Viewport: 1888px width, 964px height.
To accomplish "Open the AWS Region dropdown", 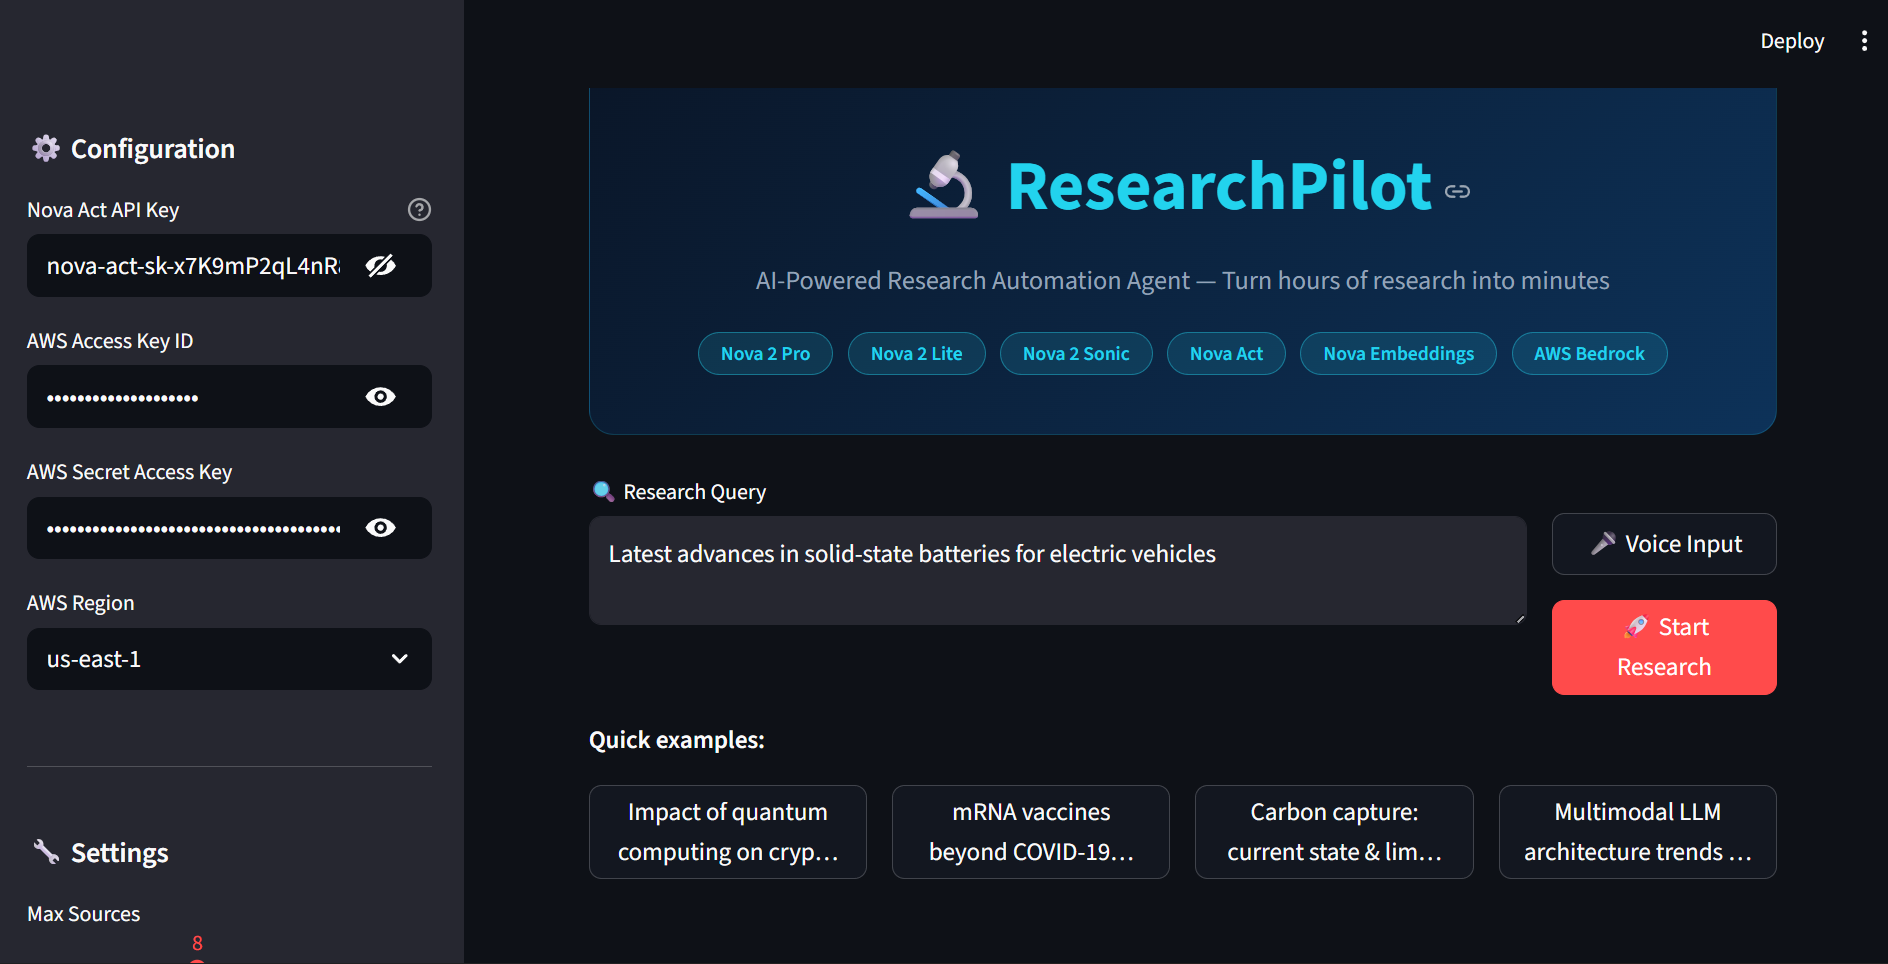I will [x=229, y=659].
